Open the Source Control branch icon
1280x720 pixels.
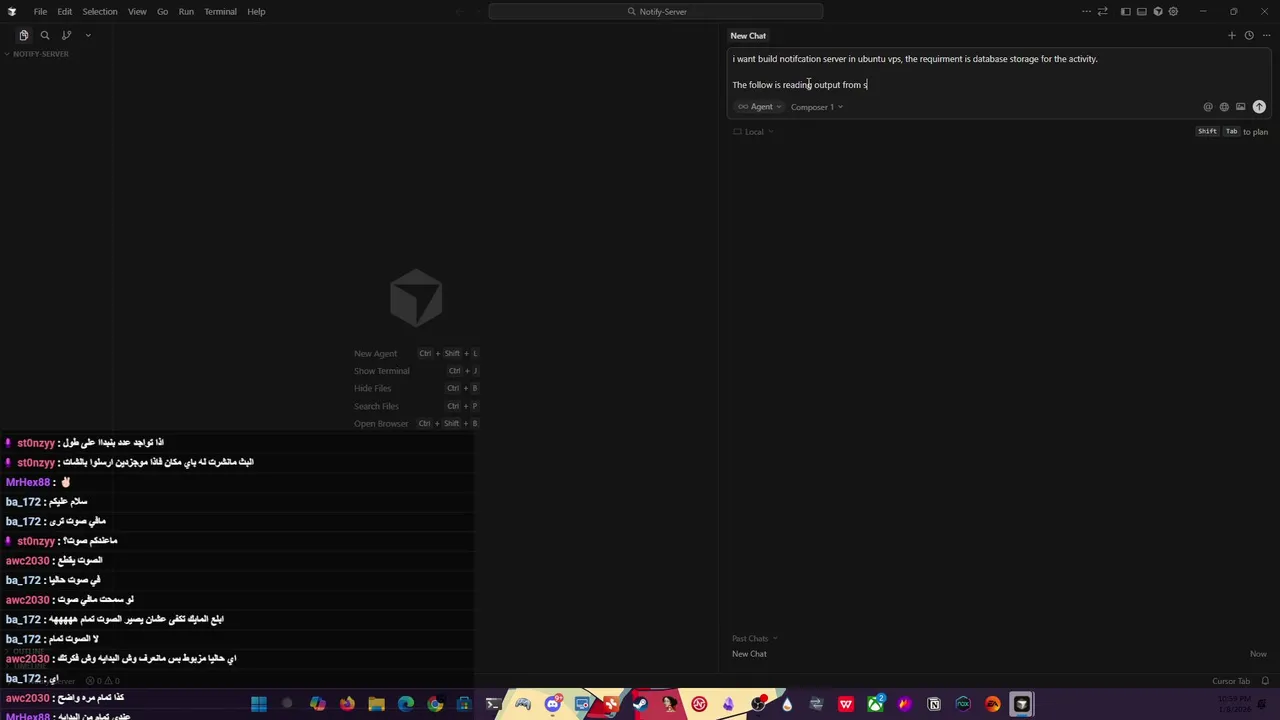(66, 35)
